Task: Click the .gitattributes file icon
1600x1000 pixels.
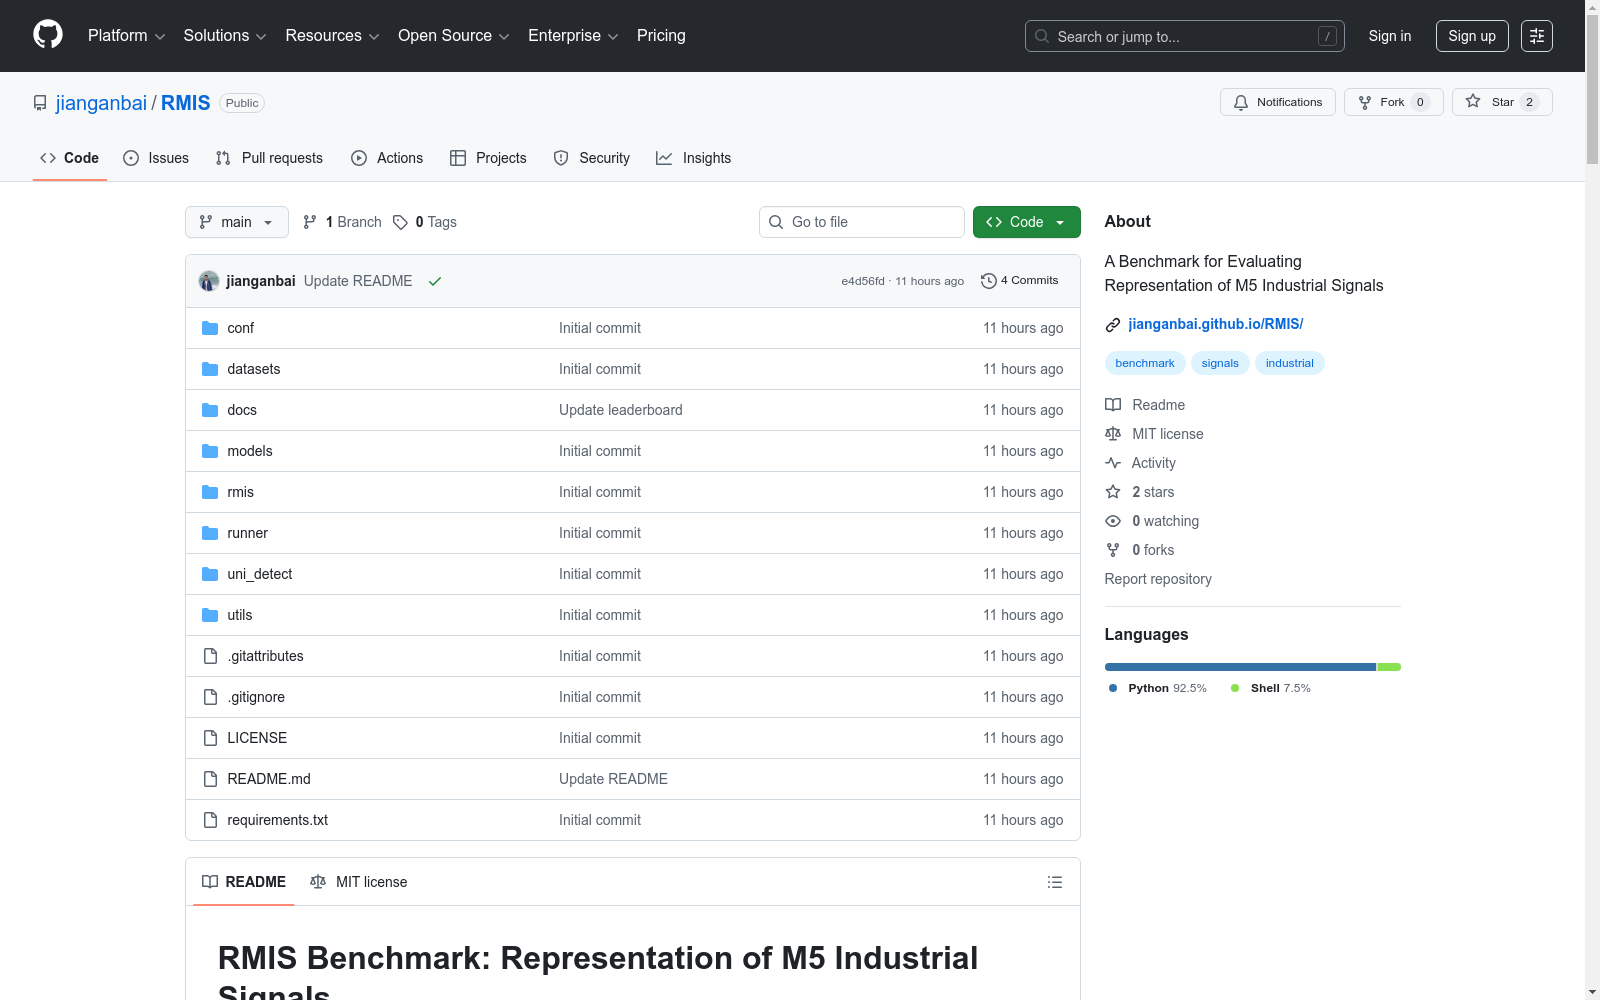Action: pyautogui.click(x=210, y=656)
